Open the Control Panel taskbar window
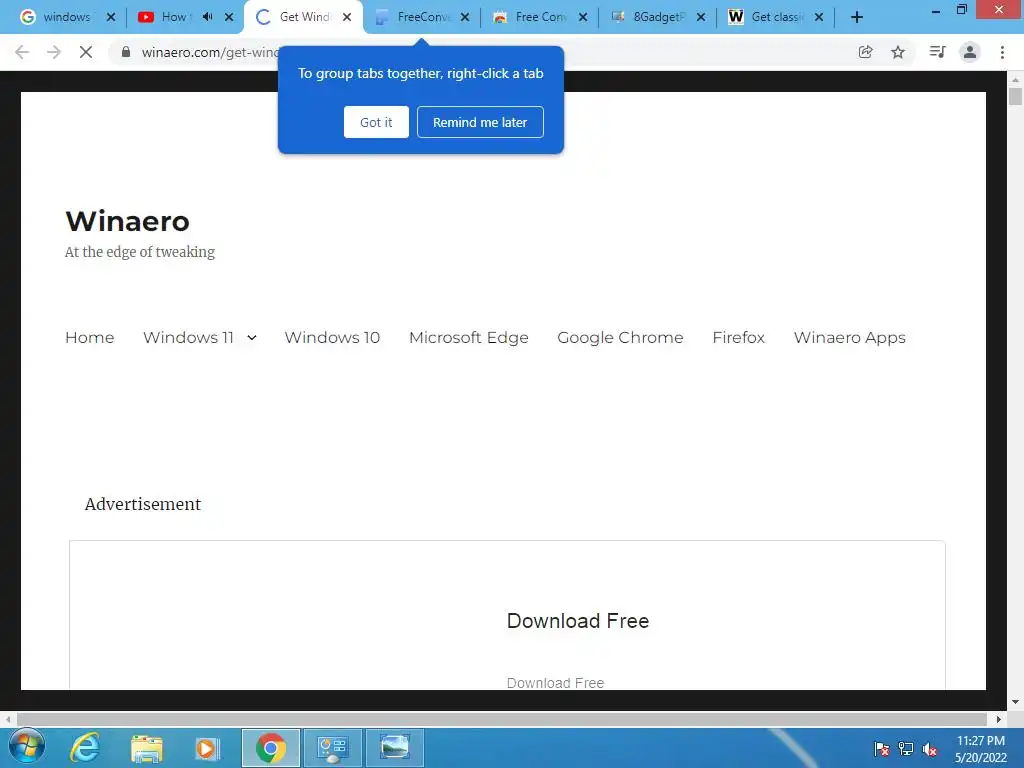The image size is (1024, 768). point(332,748)
